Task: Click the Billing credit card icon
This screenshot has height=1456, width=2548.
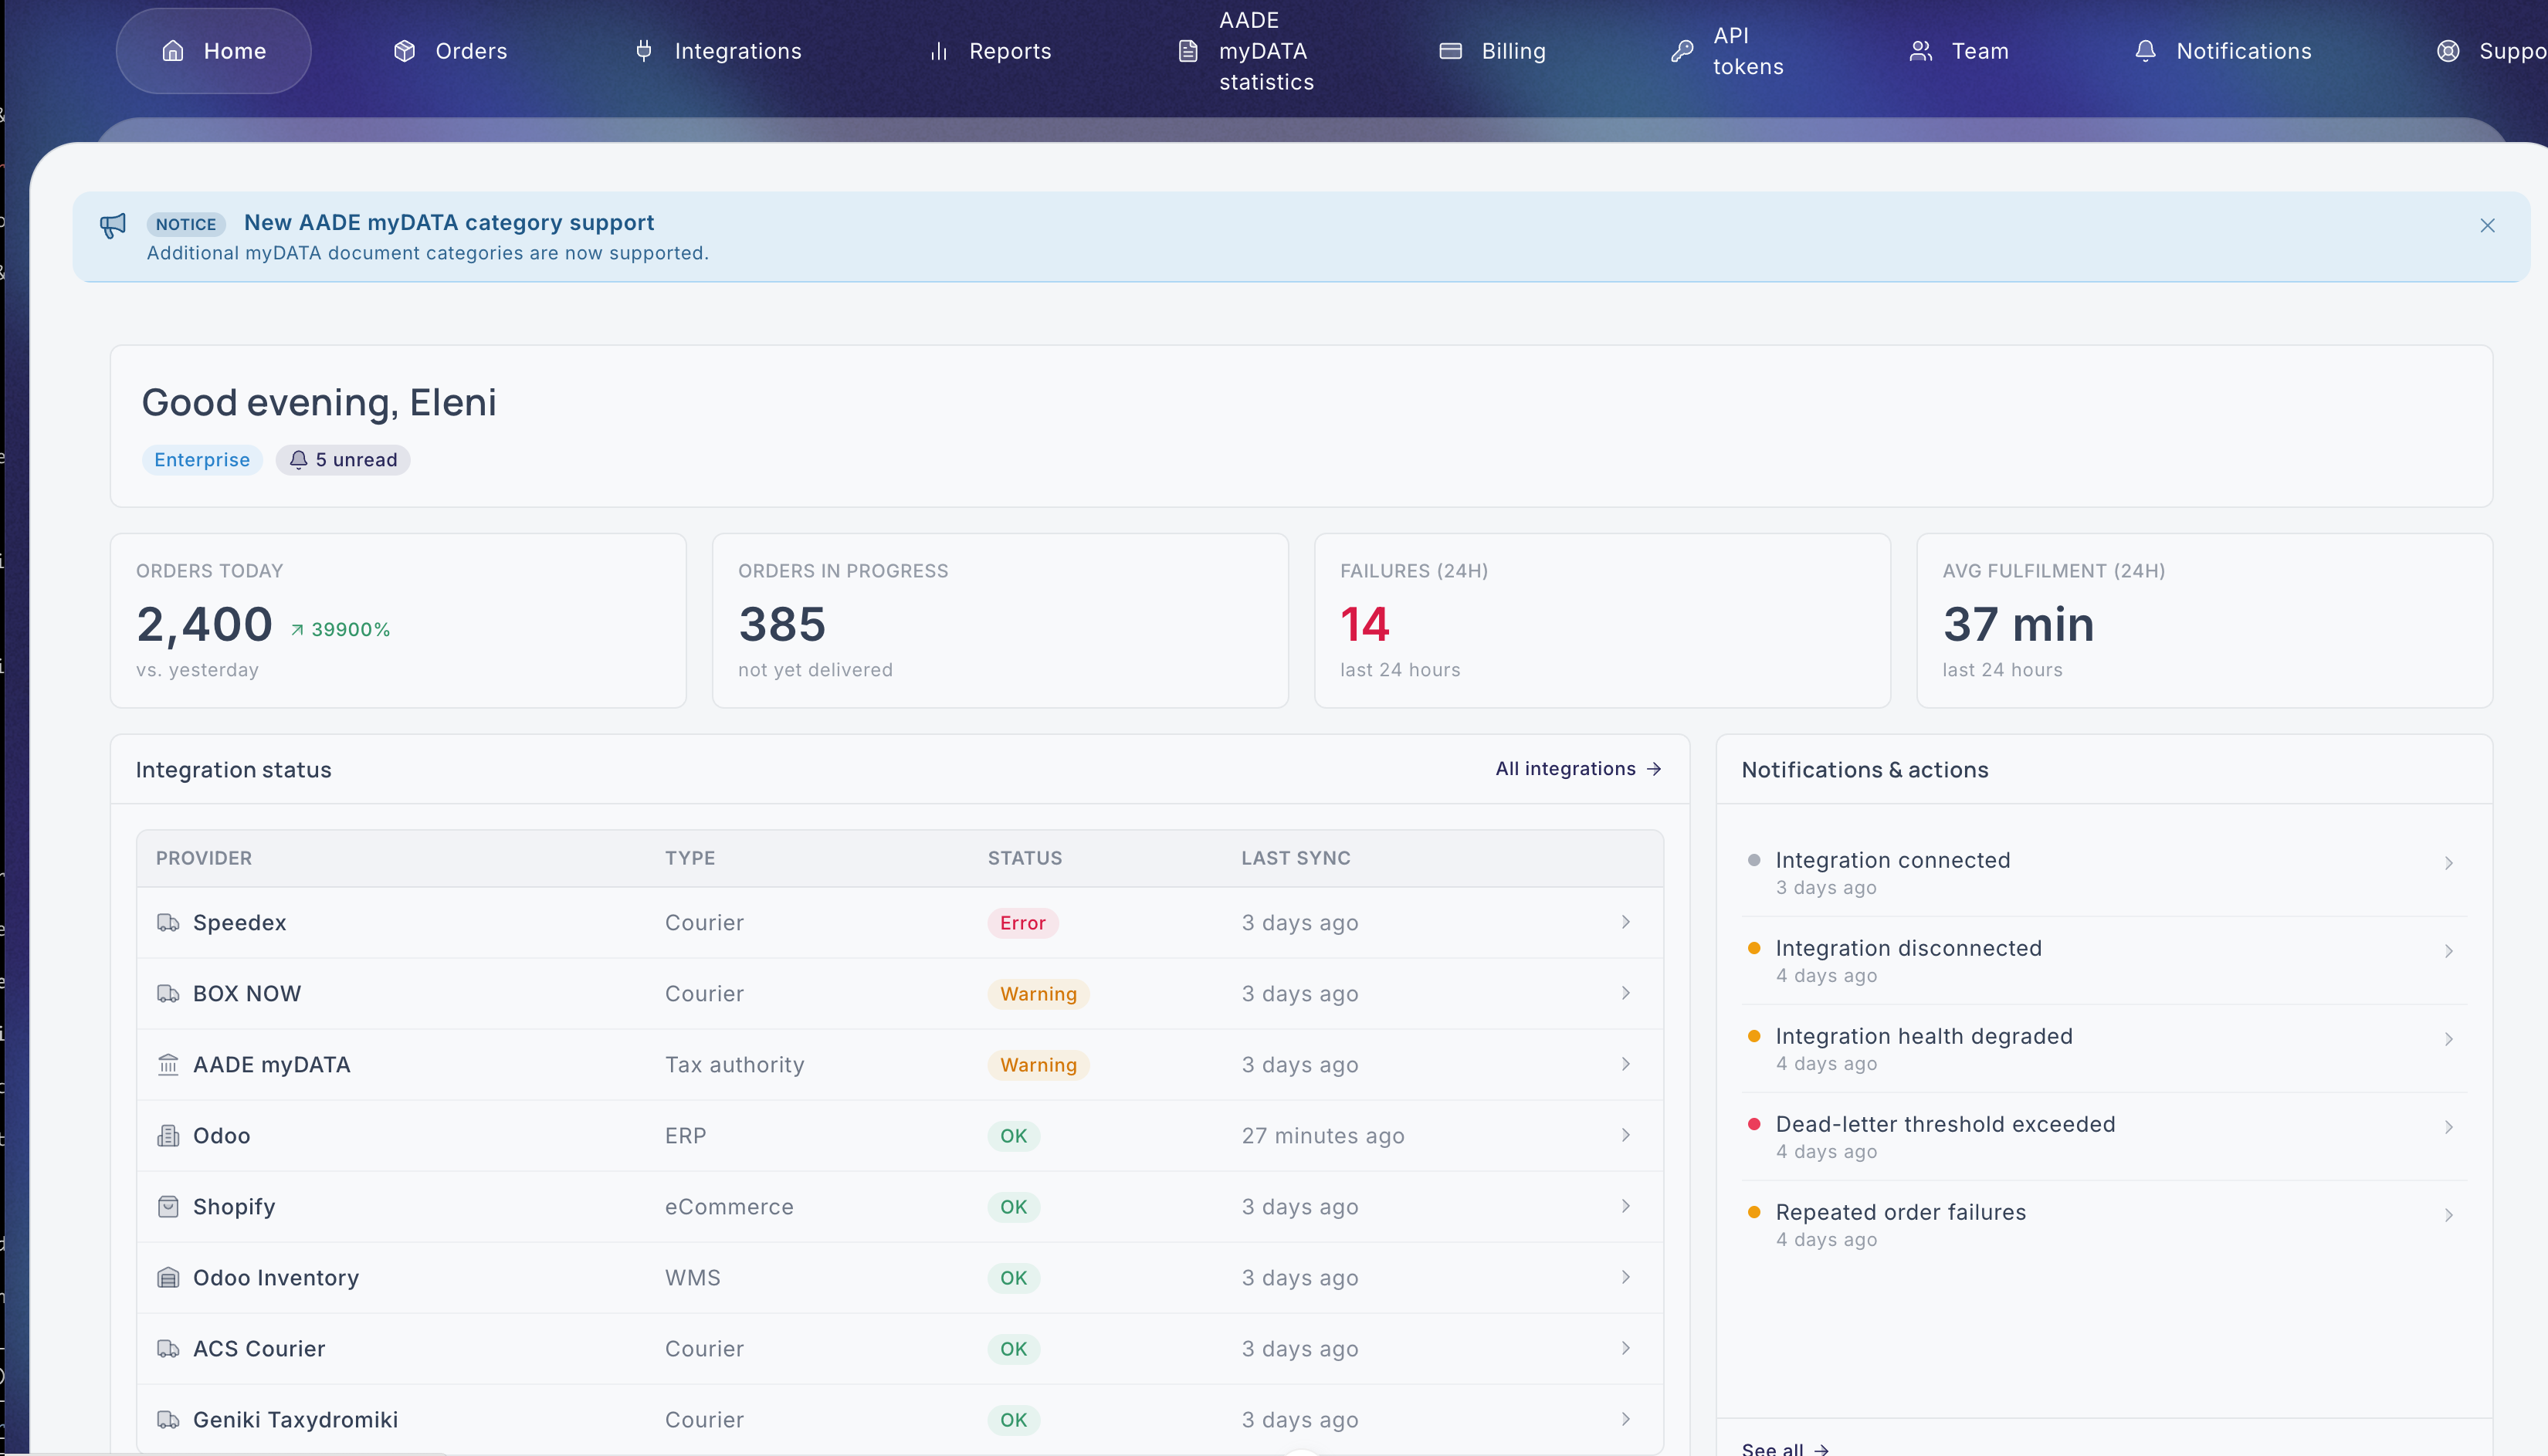Action: pos(1451,51)
